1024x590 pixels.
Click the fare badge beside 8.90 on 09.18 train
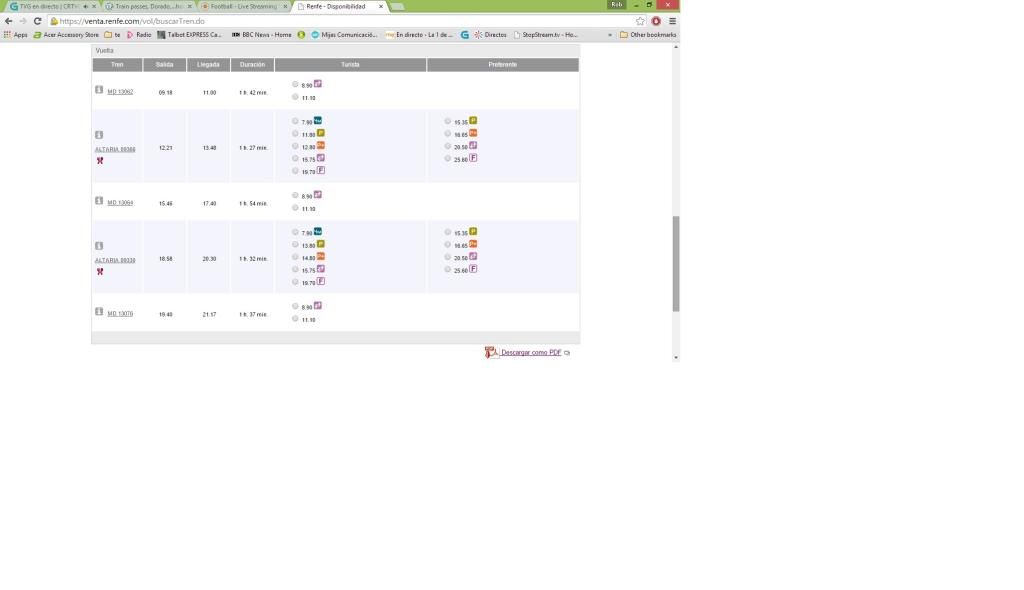coord(318,84)
